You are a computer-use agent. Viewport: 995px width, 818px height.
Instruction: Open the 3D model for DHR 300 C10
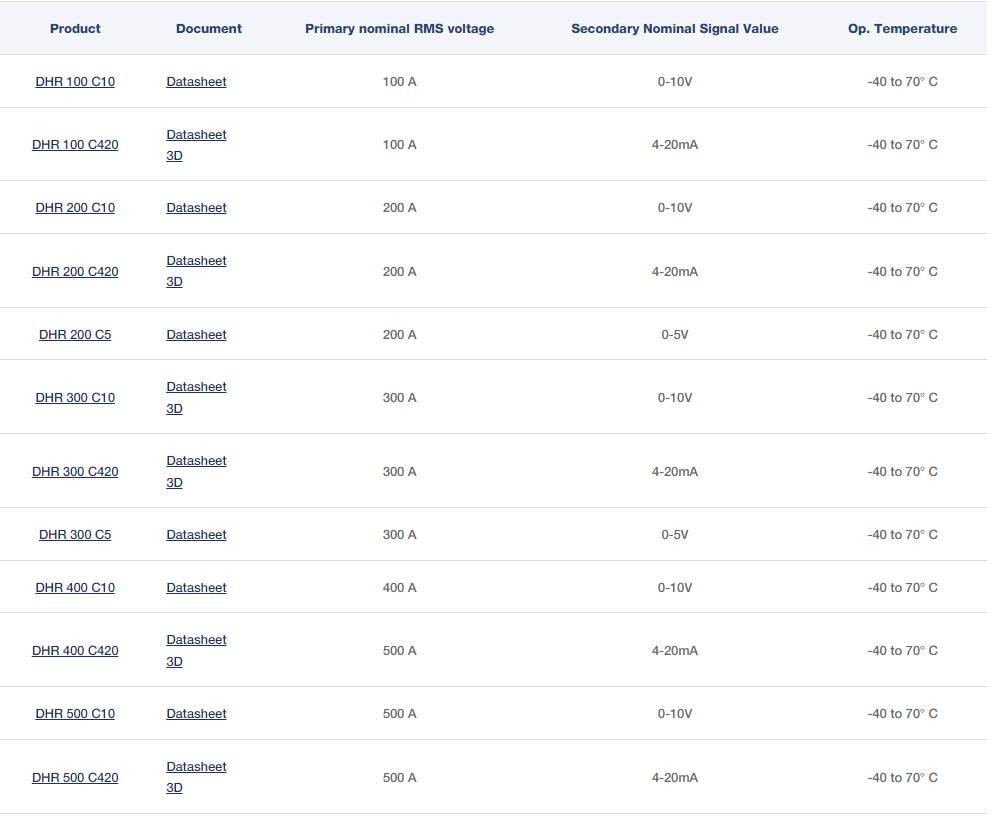174,409
